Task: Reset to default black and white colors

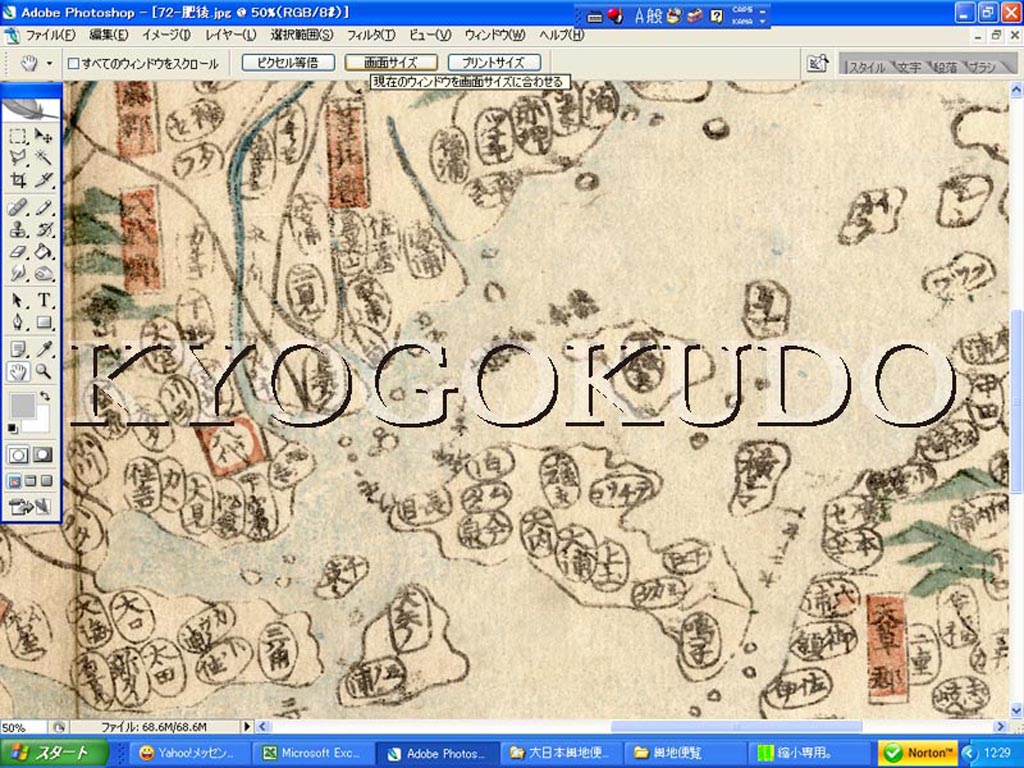Action: click(x=12, y=428)
